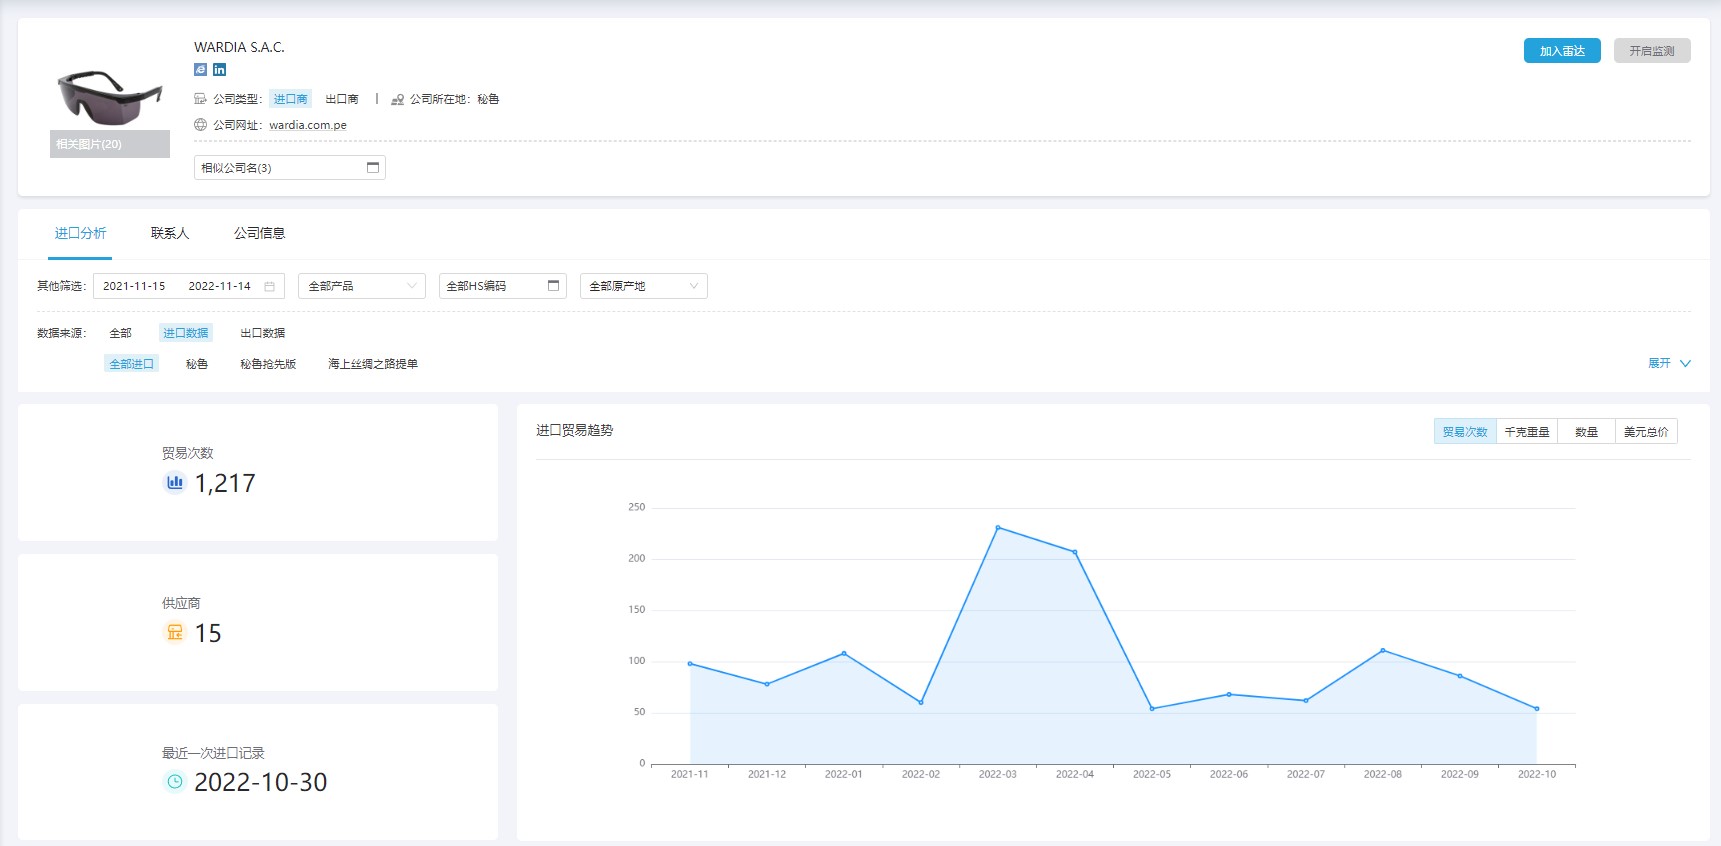Click the chevron next to 展开
Image resolution: width=1721 pixels, height=846 pixels.
[x=1685, y=363]
